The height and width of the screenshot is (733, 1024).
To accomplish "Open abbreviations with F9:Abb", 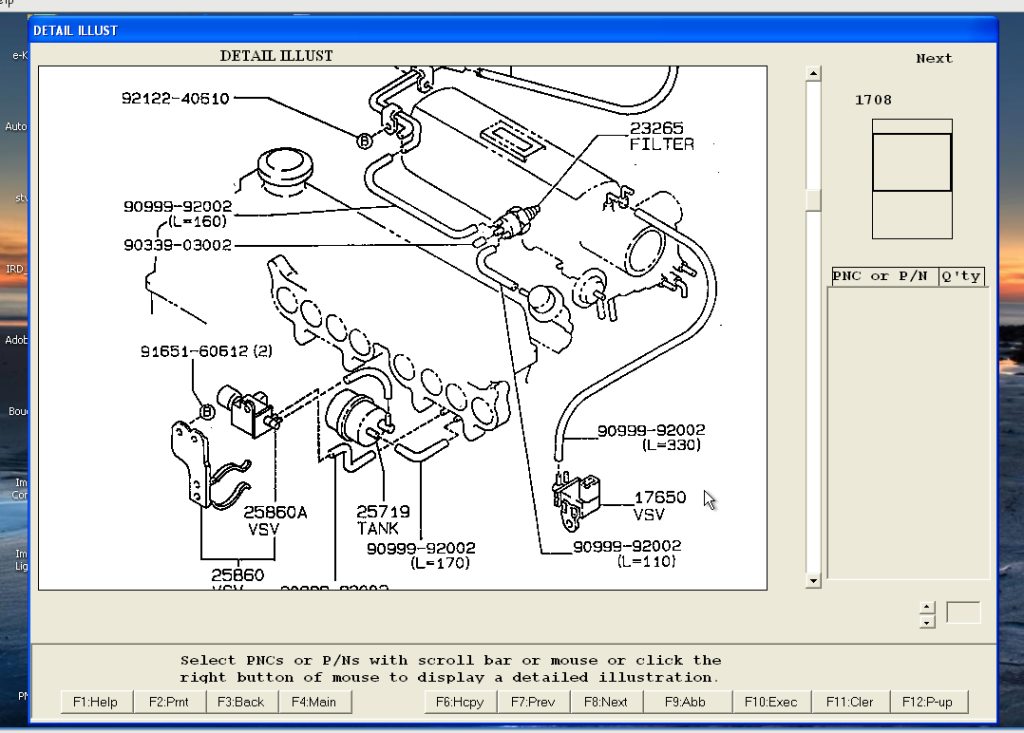I will tap(686, 702).
